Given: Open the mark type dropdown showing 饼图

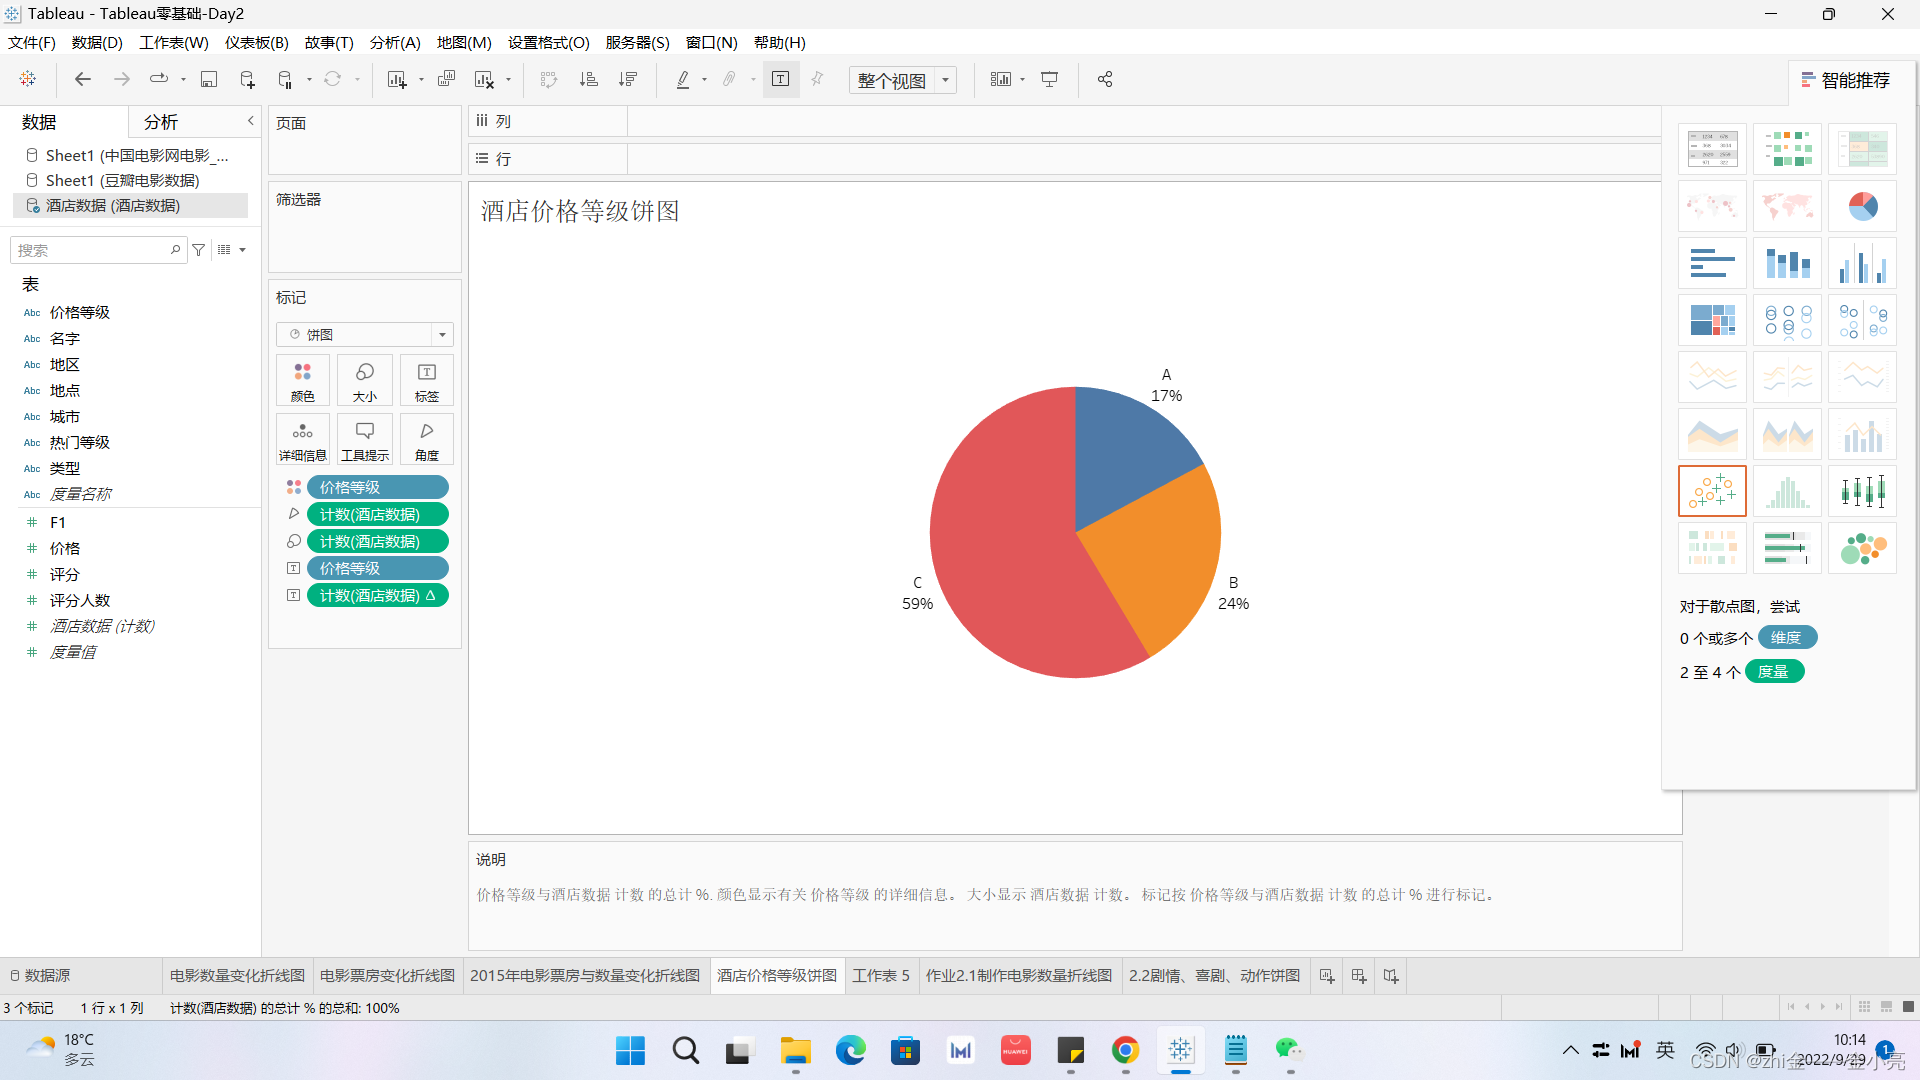Looking at the screenshot, I should point(441,334).
